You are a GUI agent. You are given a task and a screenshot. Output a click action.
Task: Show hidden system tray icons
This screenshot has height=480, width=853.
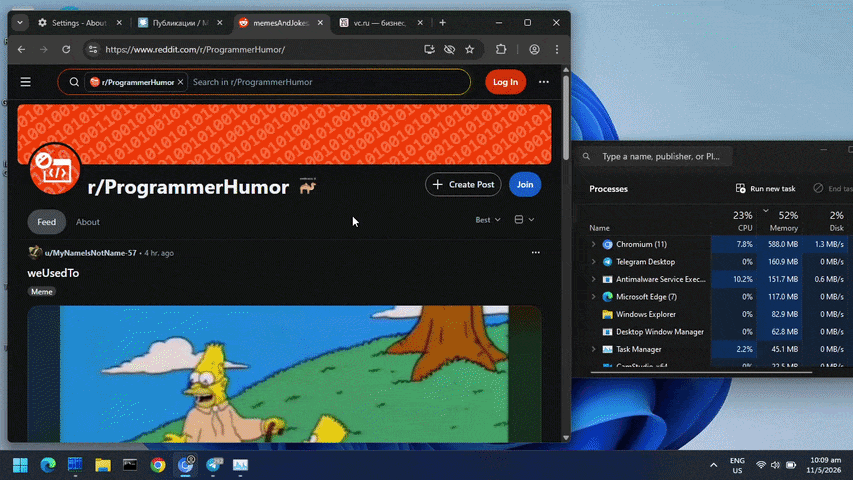tap(713, 465)
